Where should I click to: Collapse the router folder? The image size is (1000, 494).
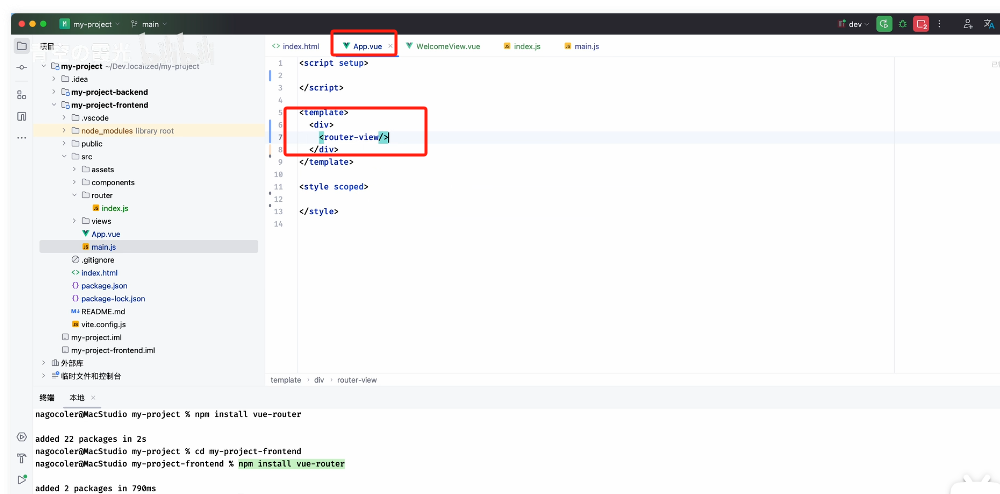75,196
